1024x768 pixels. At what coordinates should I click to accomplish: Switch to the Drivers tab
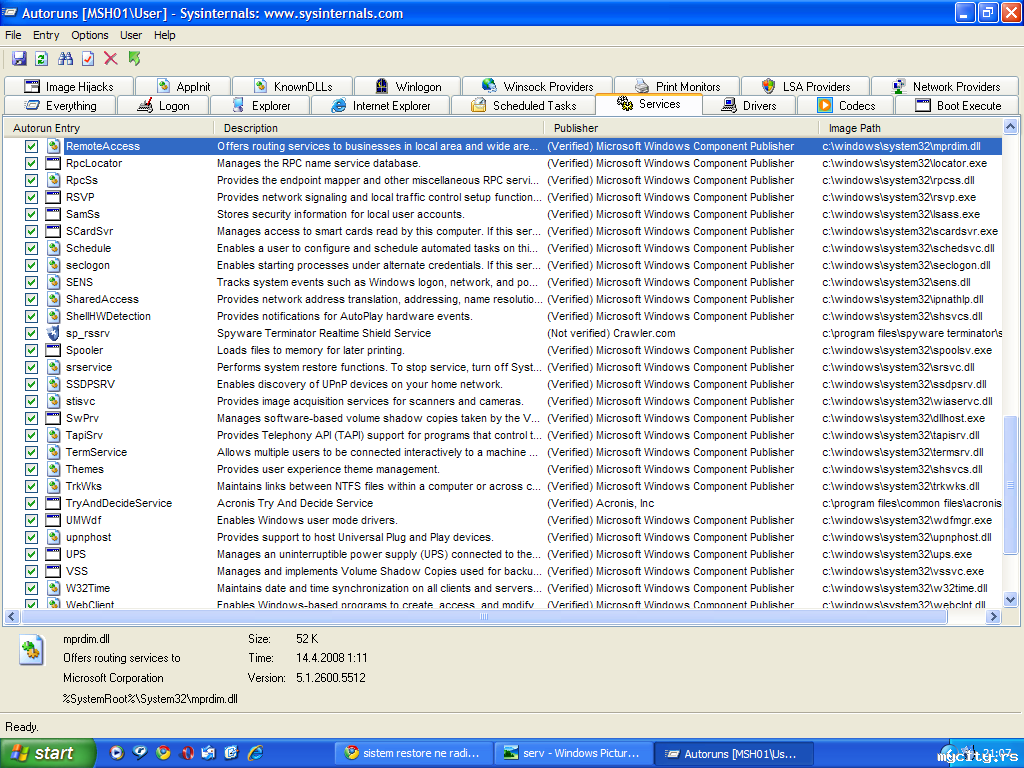[749, 105]
